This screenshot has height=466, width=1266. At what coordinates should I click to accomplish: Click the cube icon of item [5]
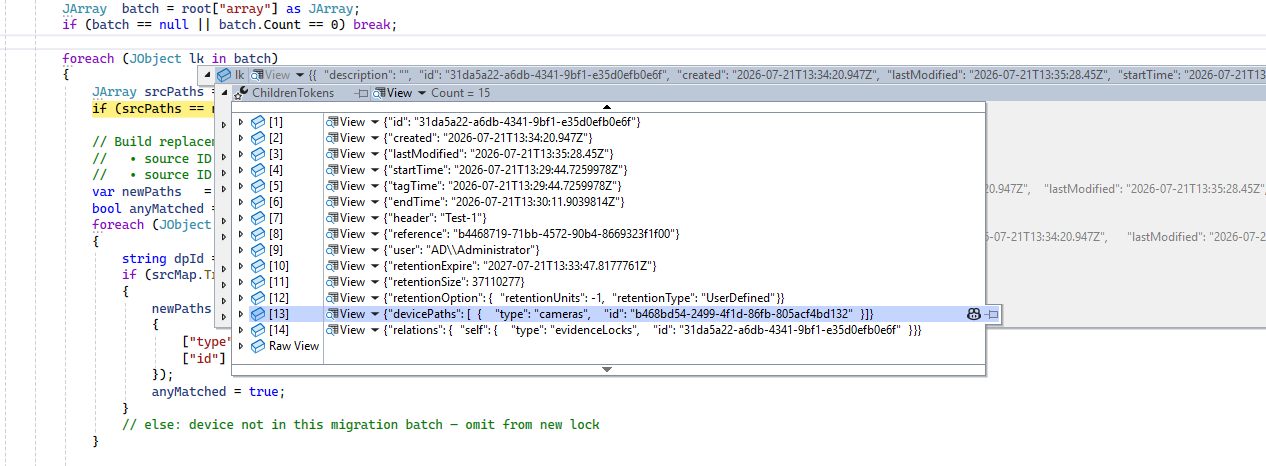[258, 187]
